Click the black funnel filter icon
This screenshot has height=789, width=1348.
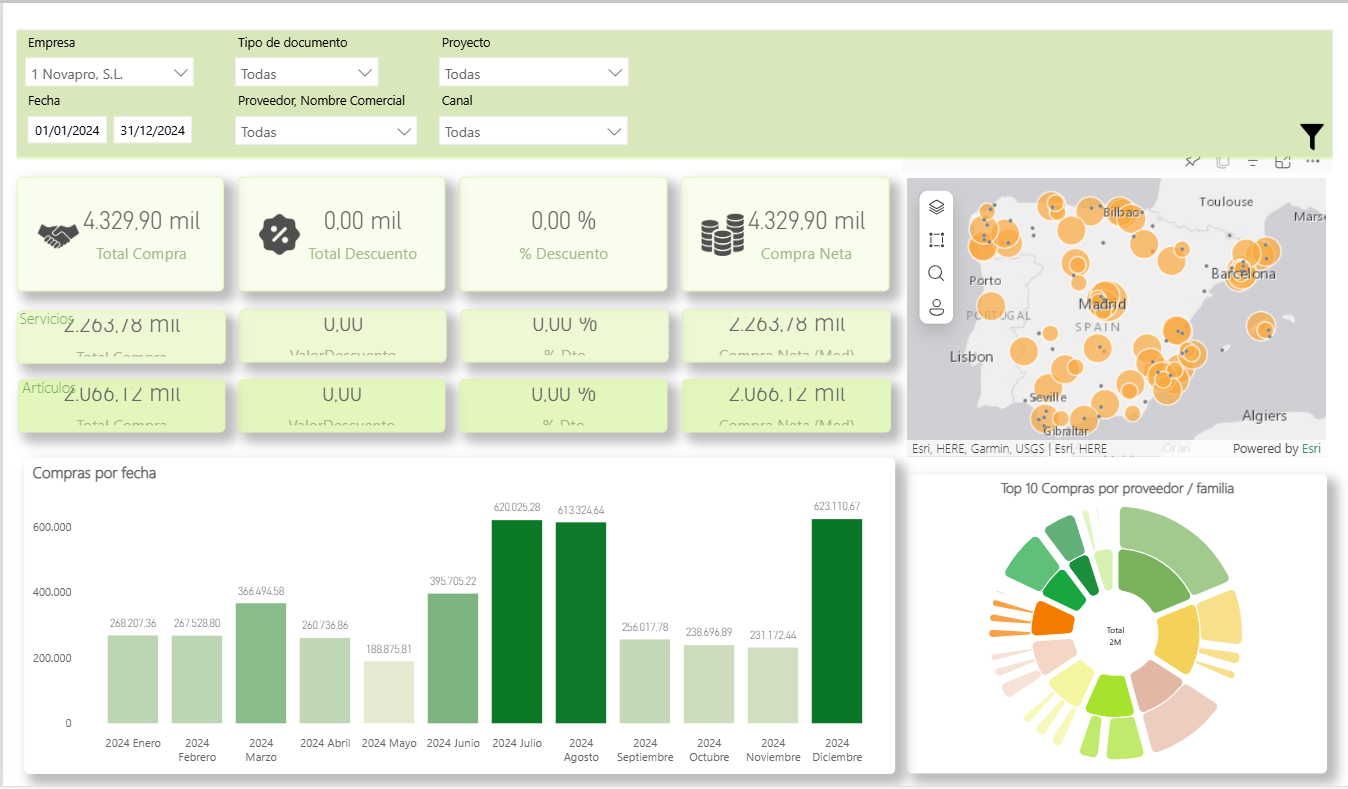click(1312, 136)
